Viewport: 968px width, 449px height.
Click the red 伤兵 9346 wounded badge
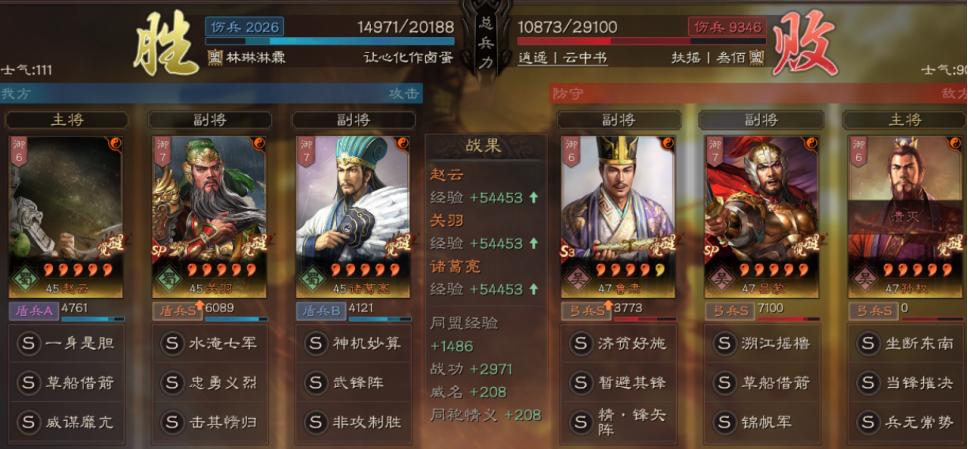tap(727, 27)
